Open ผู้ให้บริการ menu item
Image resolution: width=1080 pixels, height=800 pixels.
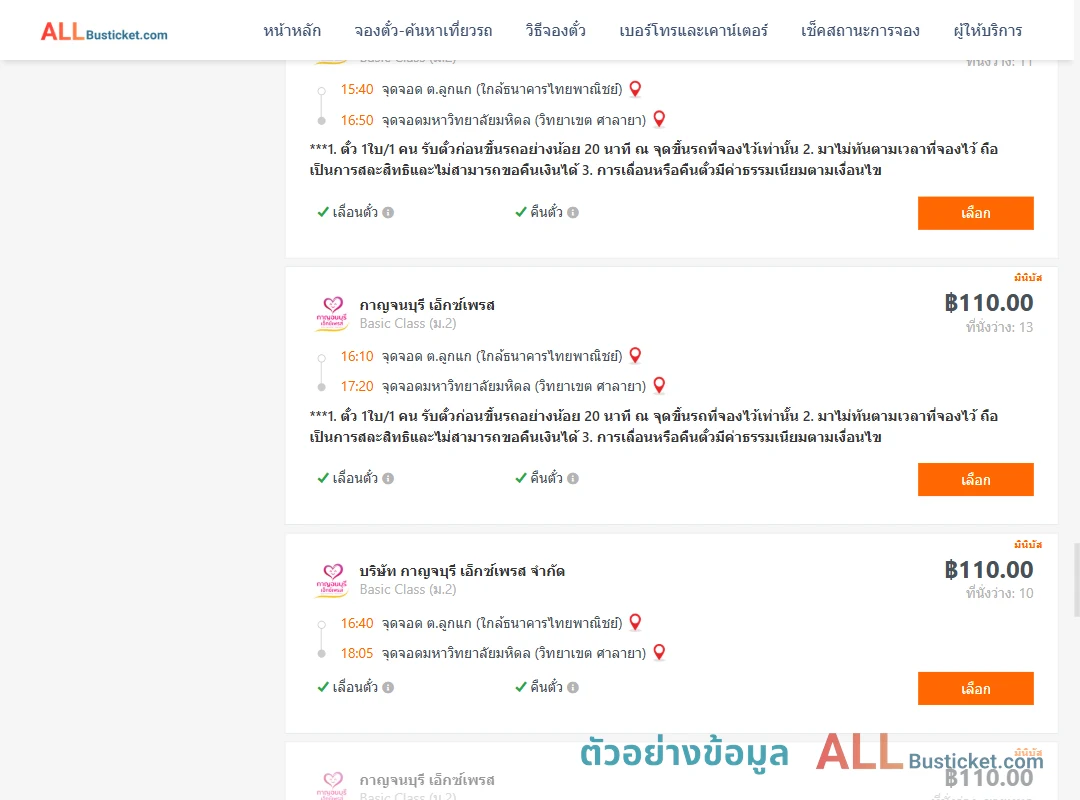(987, 30)
